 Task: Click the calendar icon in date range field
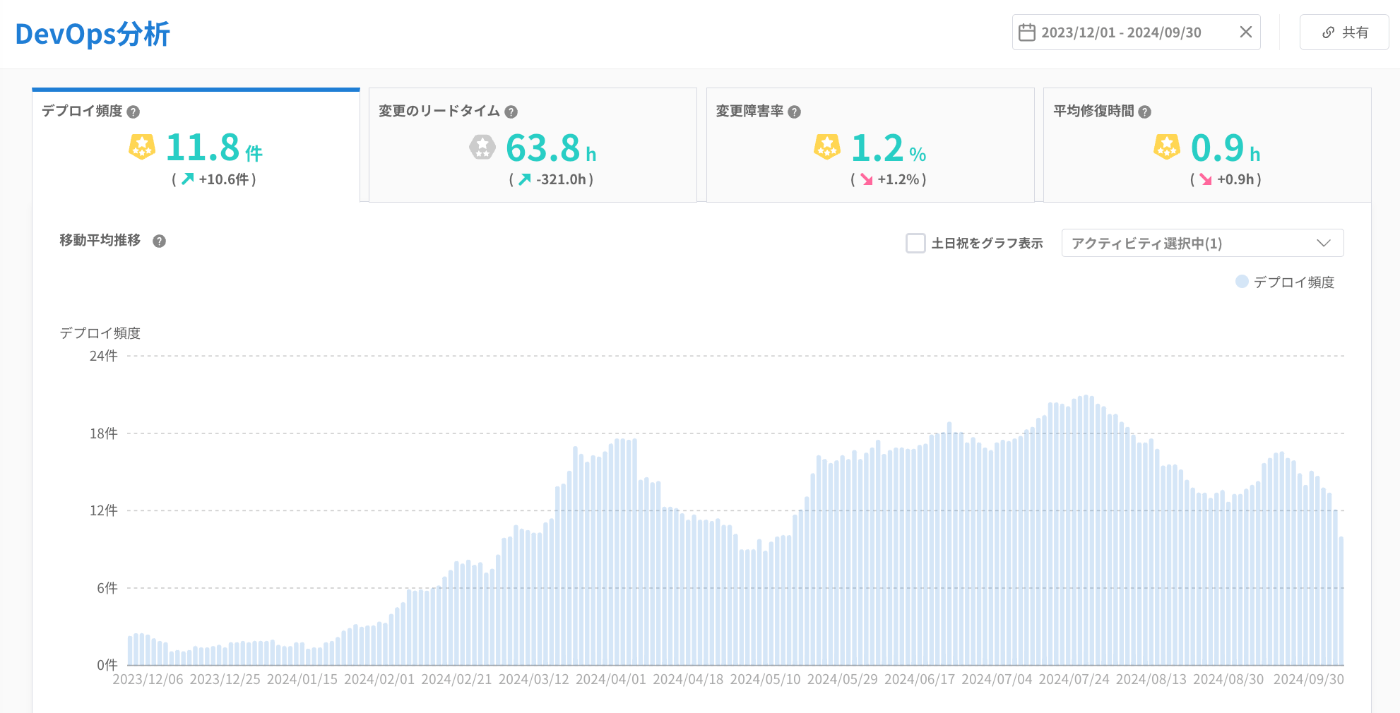coord(1026,32)
